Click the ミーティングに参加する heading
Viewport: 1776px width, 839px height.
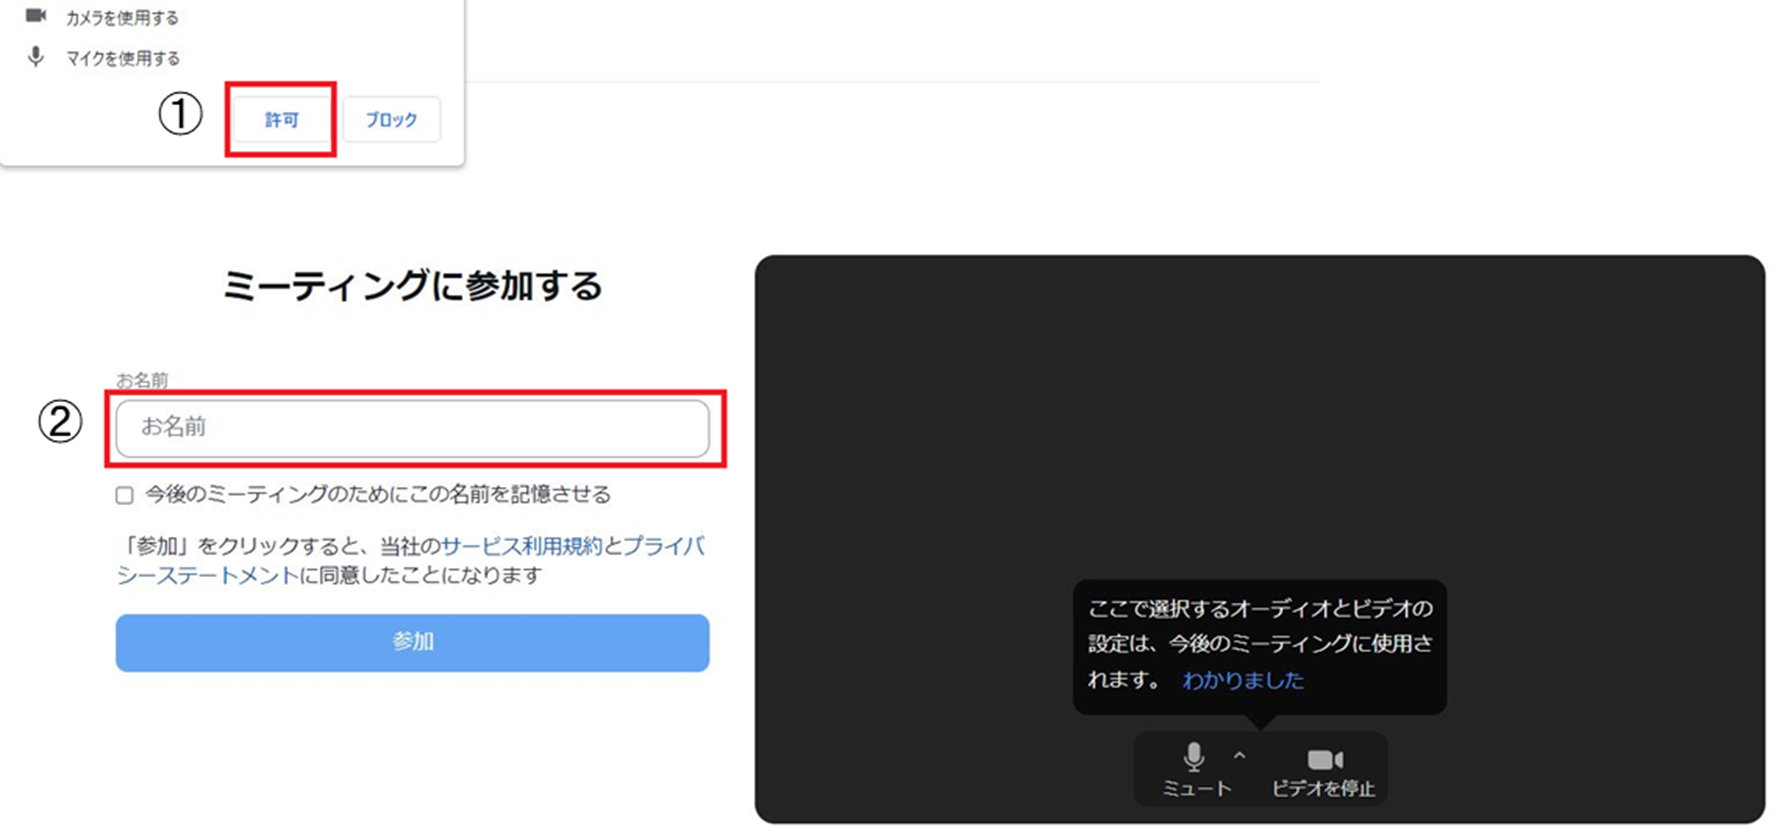click(412, 286)
